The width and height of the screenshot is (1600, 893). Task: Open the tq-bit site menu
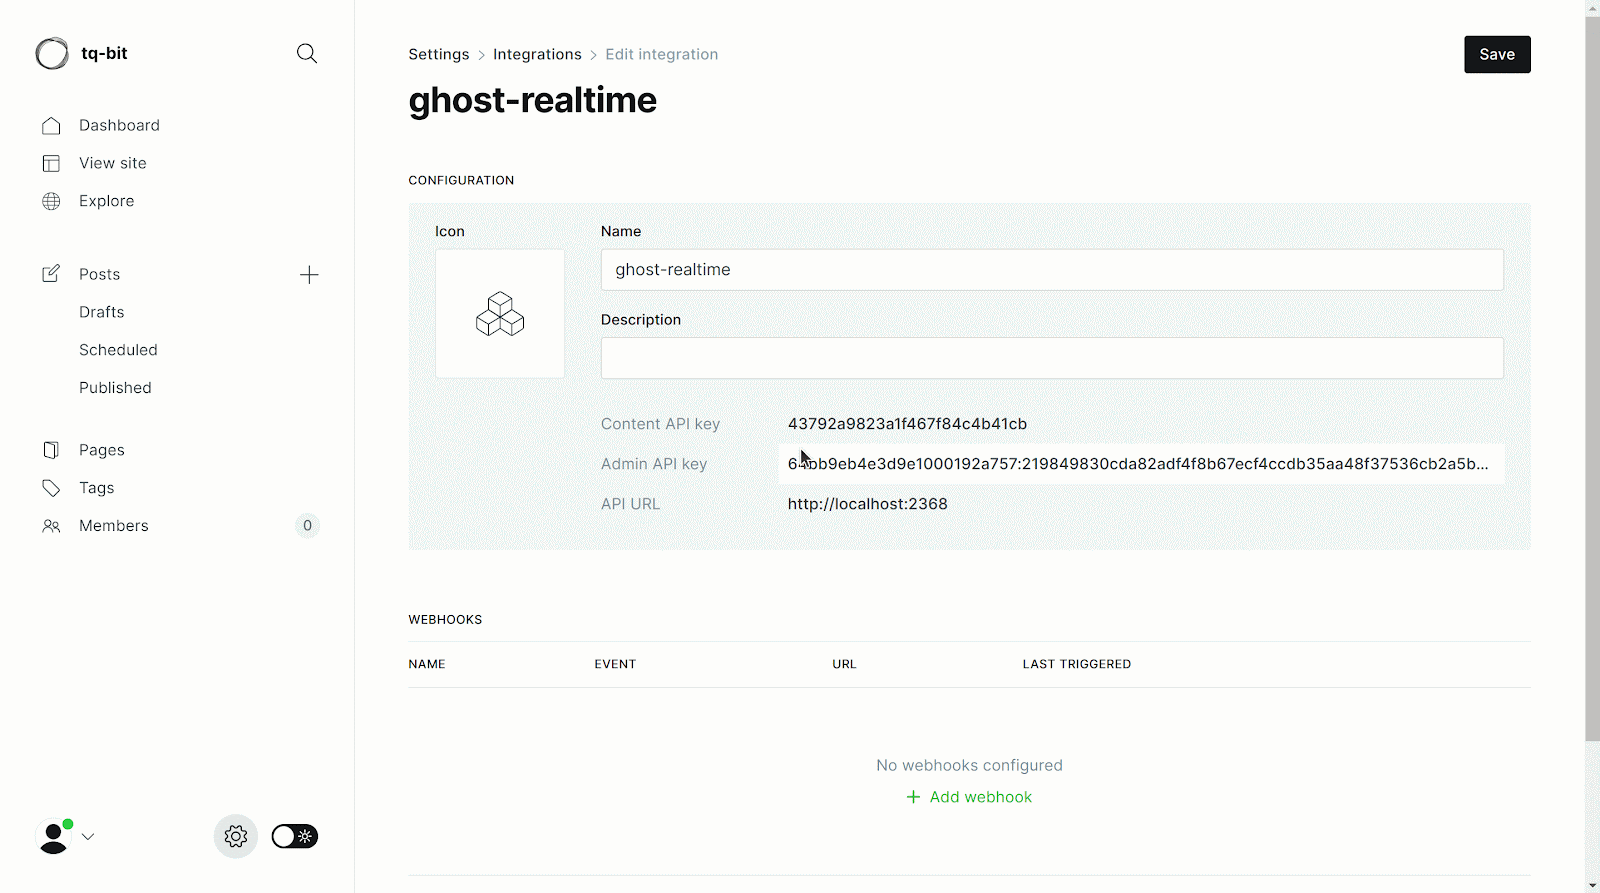(x=104, y=54)
